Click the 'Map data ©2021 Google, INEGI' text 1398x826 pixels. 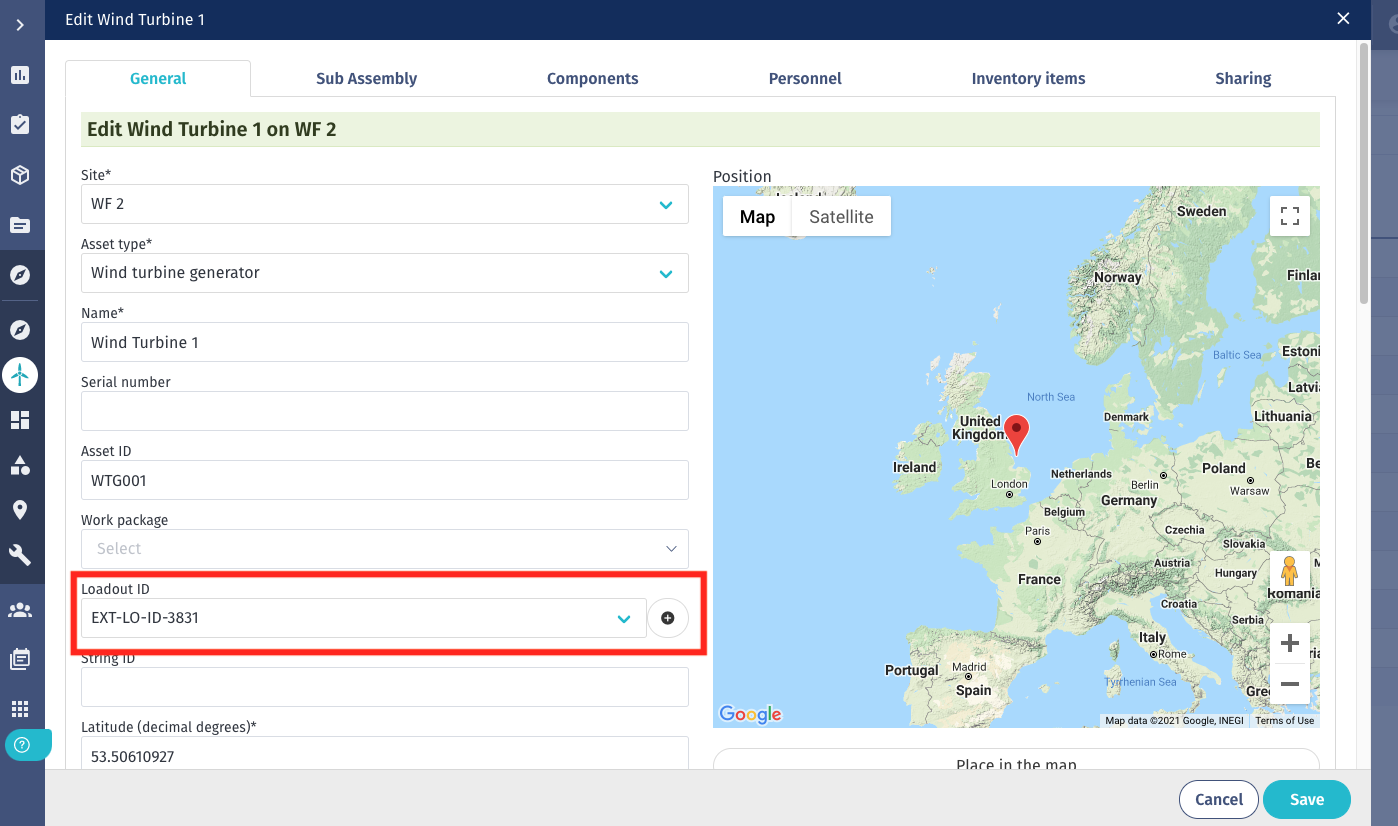pyautogui.click(x=1176, y=721)
